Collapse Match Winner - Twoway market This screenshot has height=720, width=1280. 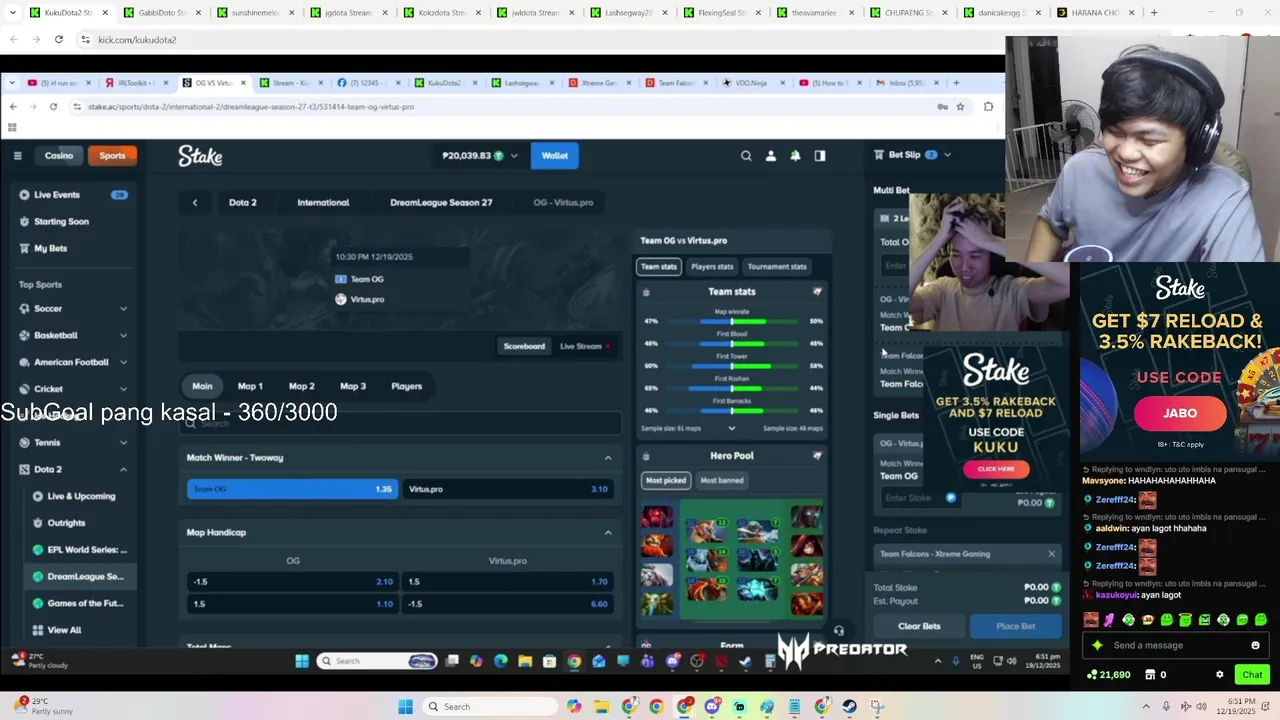(608, 458)
